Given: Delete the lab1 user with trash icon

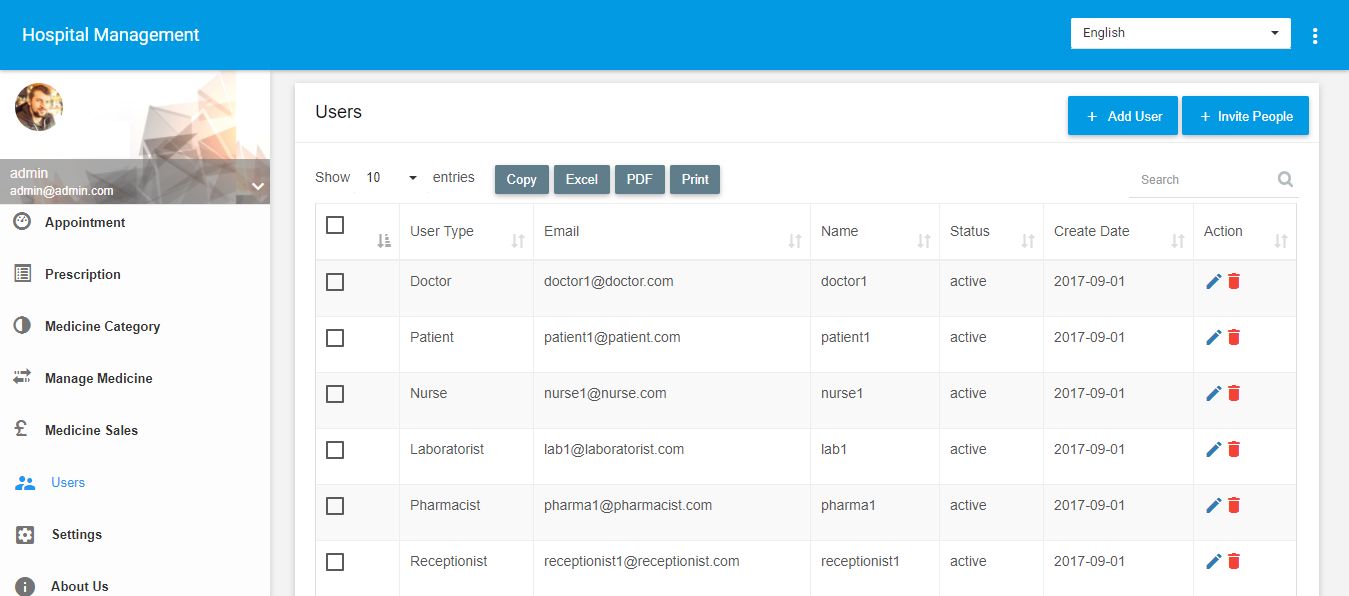Looking at the screenshot, I should [x=1234, y=450].
